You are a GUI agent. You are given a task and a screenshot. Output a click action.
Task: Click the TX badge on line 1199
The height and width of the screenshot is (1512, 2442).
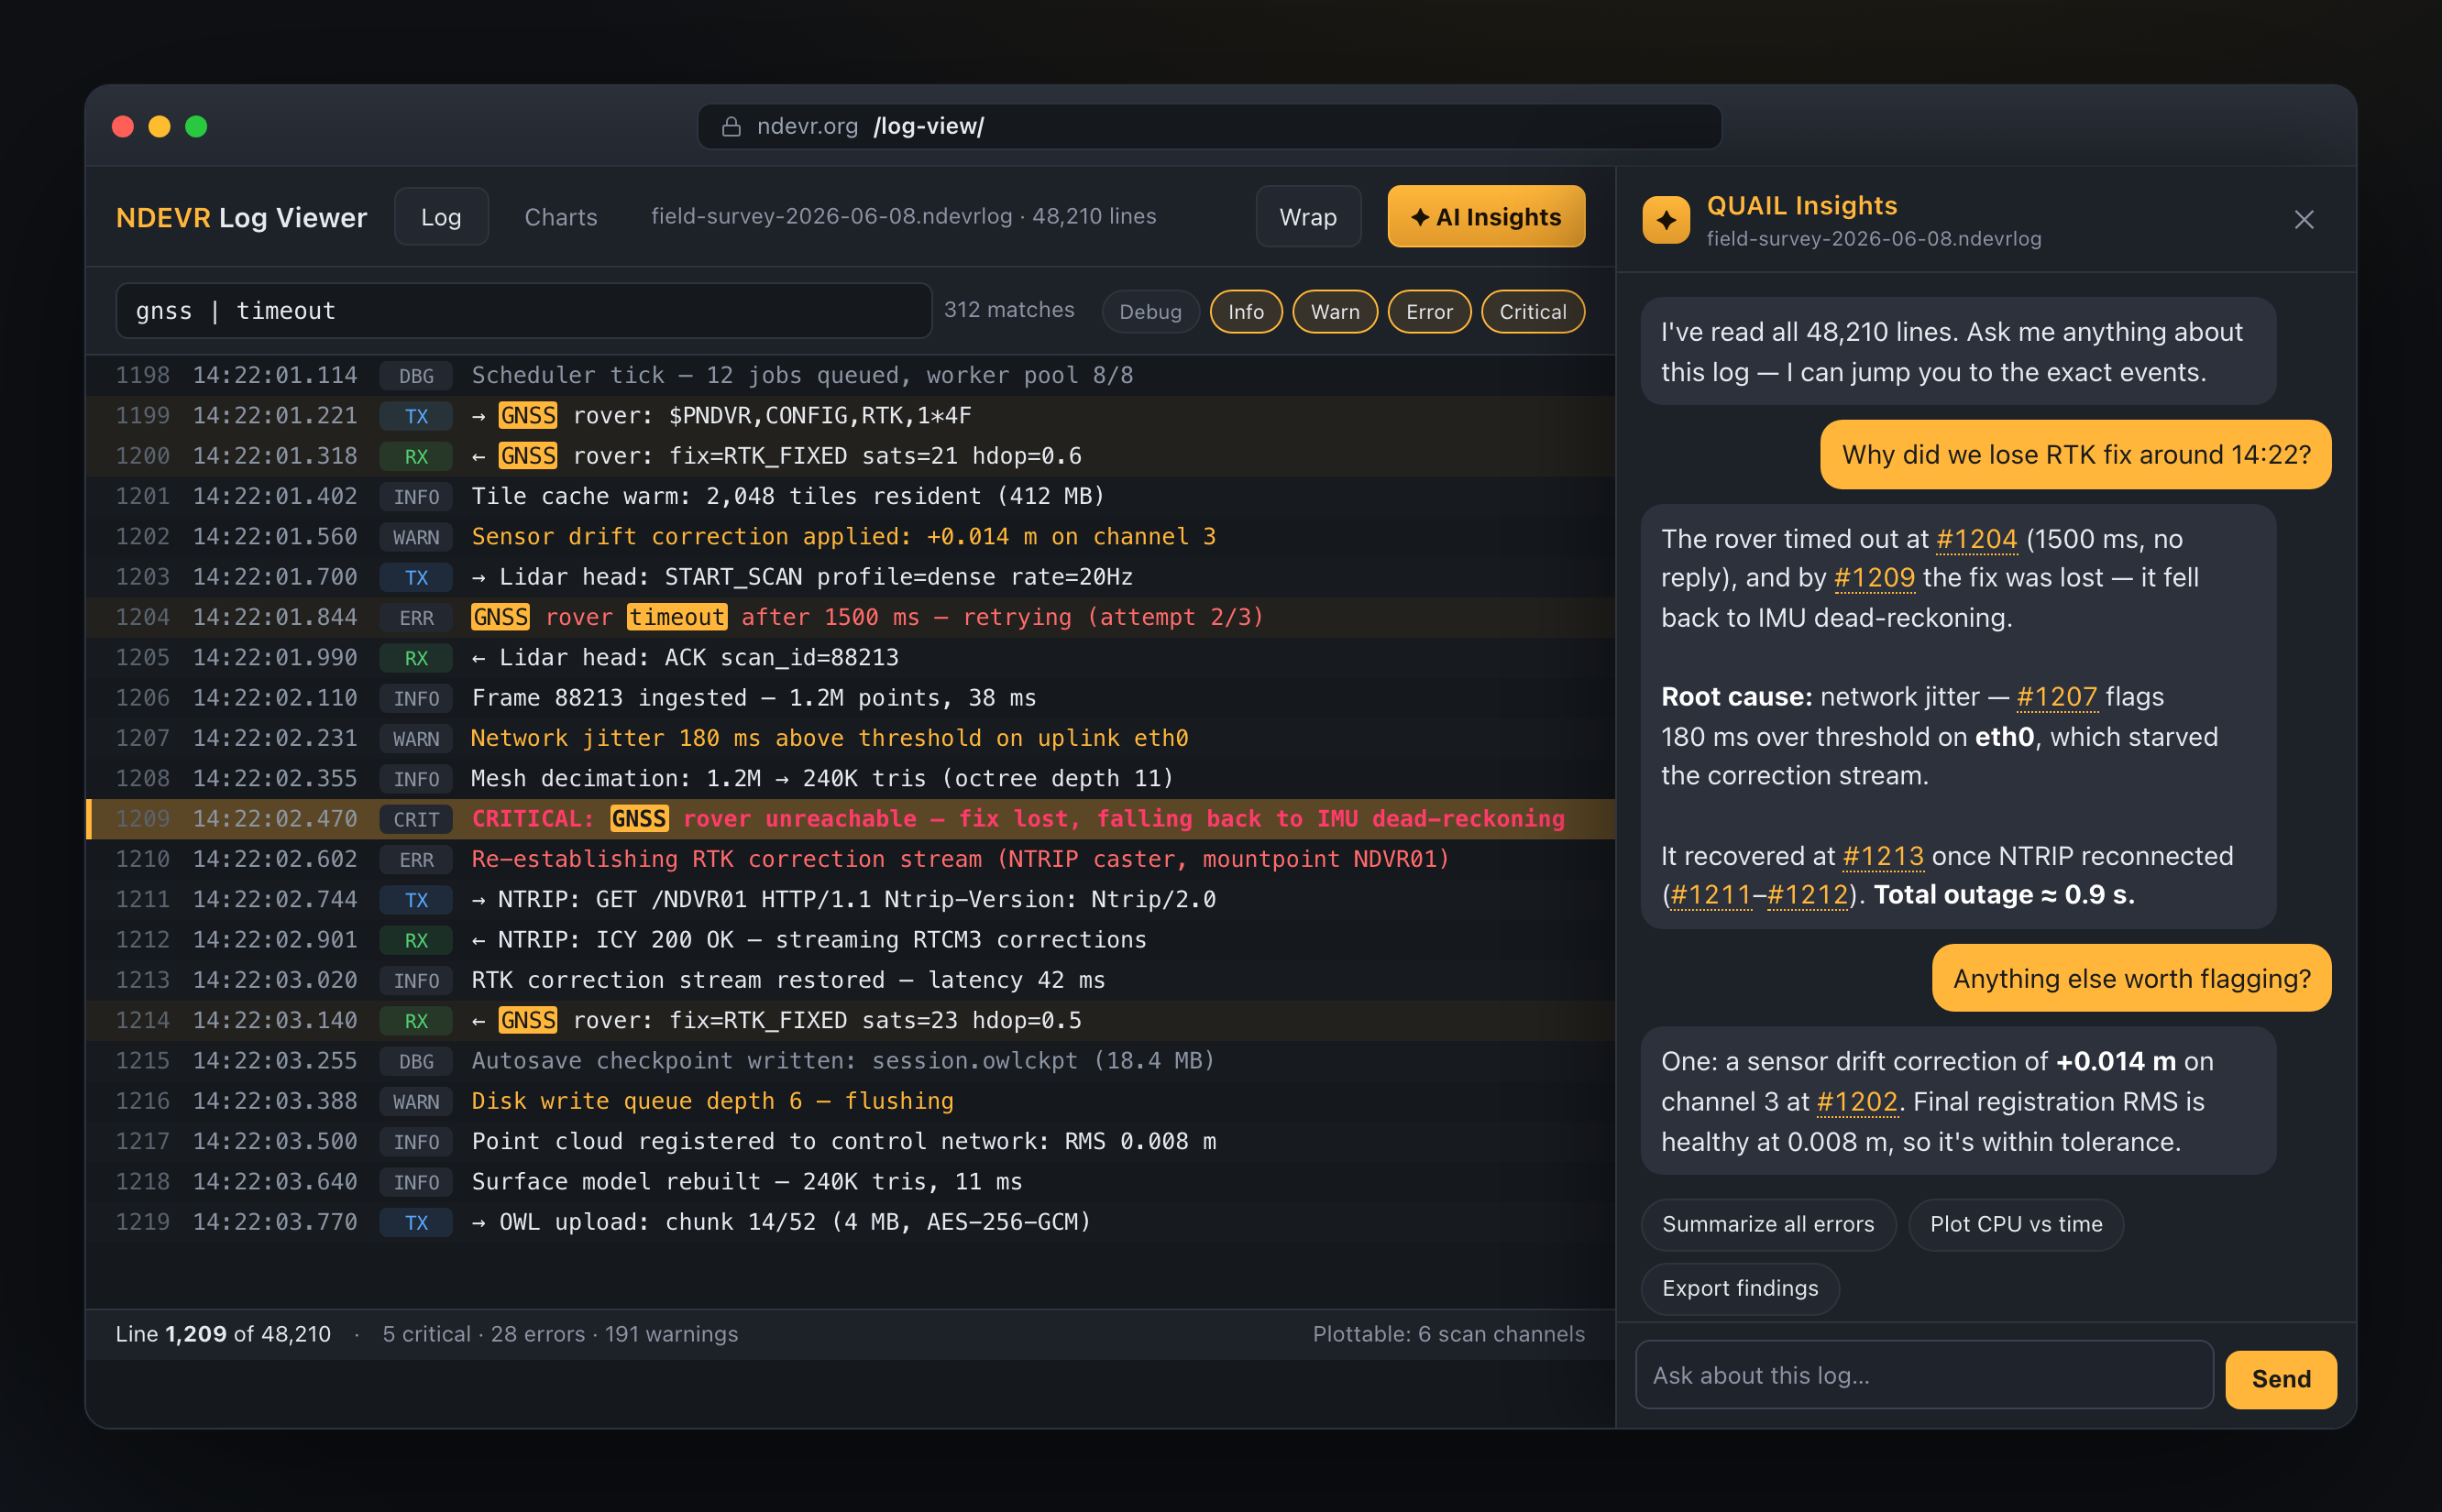pos(416,416)
